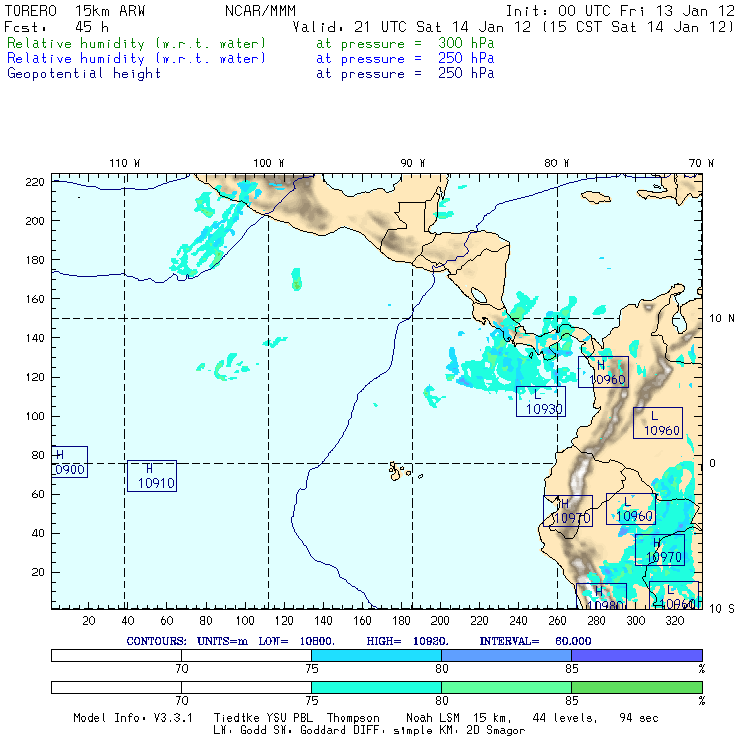Viewport: 740px width, 740px height.
Task: Click the 'H 10980' high marker box
Action: coord(602,596)
